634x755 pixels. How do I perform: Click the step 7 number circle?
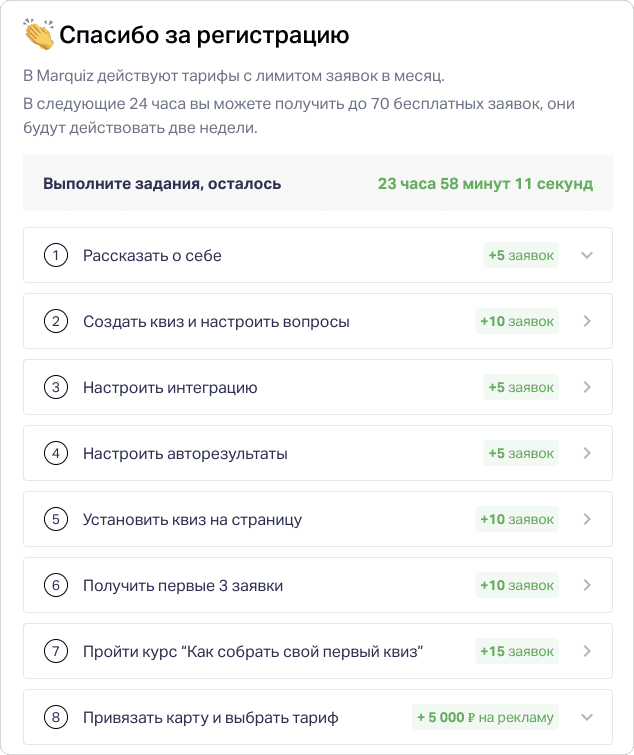coord(55,651)
